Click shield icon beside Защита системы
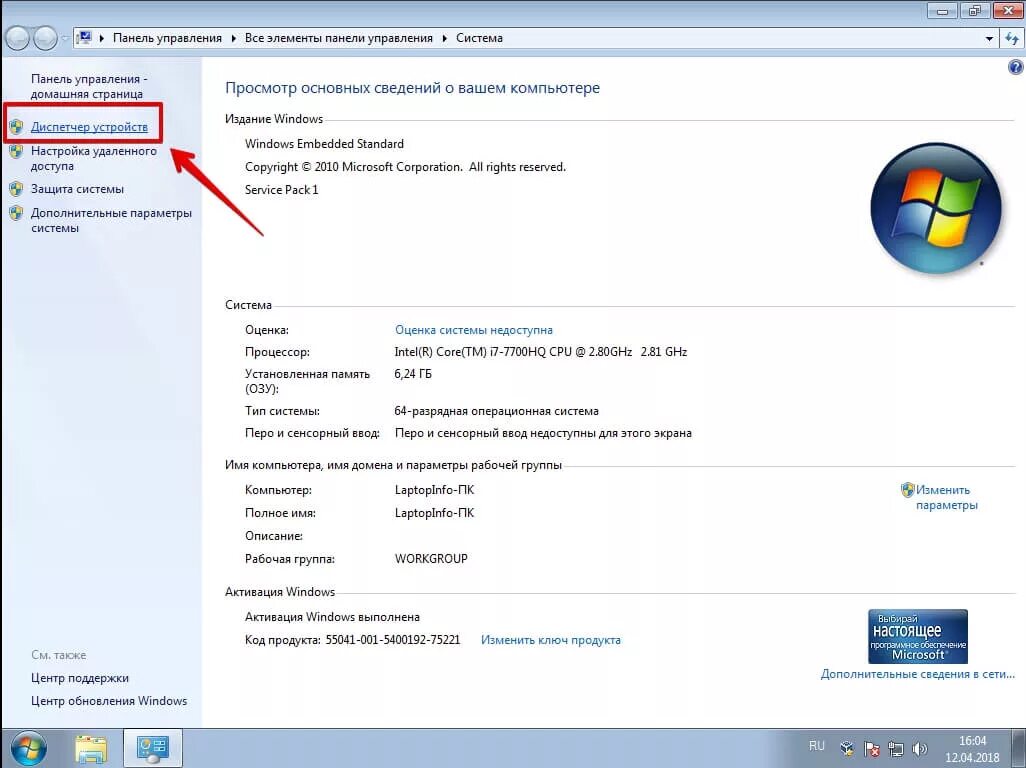Viewport: 1026px width, 768px height. tap(16, 189)
